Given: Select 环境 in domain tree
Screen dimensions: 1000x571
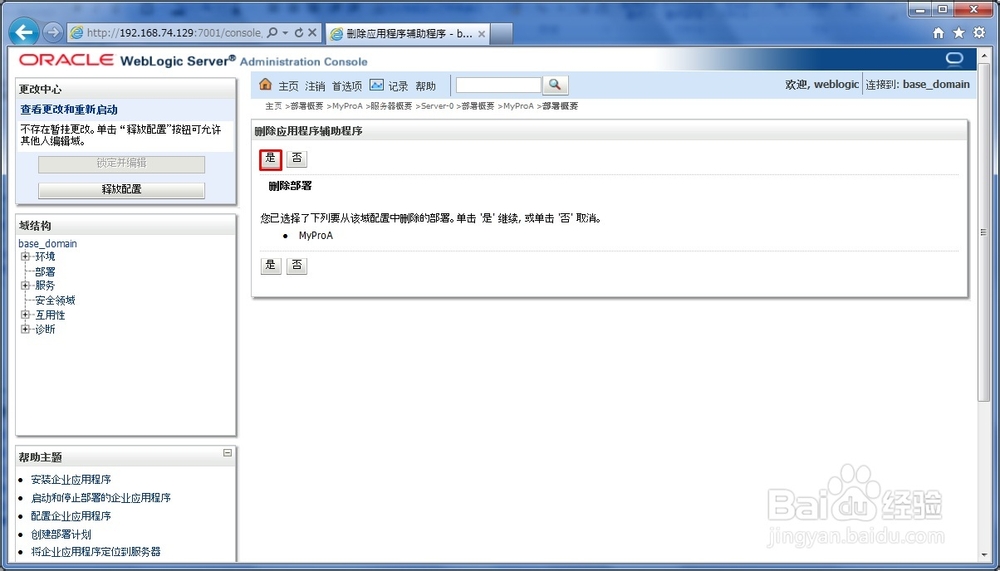Looking at the screenshot, I should pyautogui.click(x=45, y=256).
